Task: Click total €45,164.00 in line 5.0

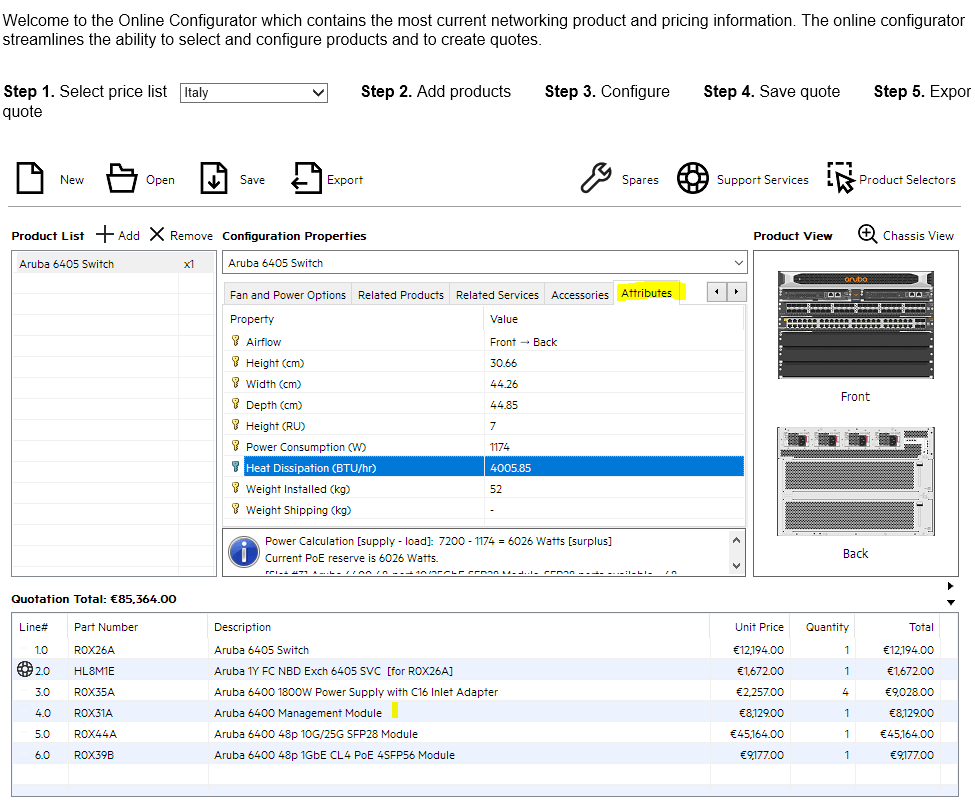Action: (907, 734)
